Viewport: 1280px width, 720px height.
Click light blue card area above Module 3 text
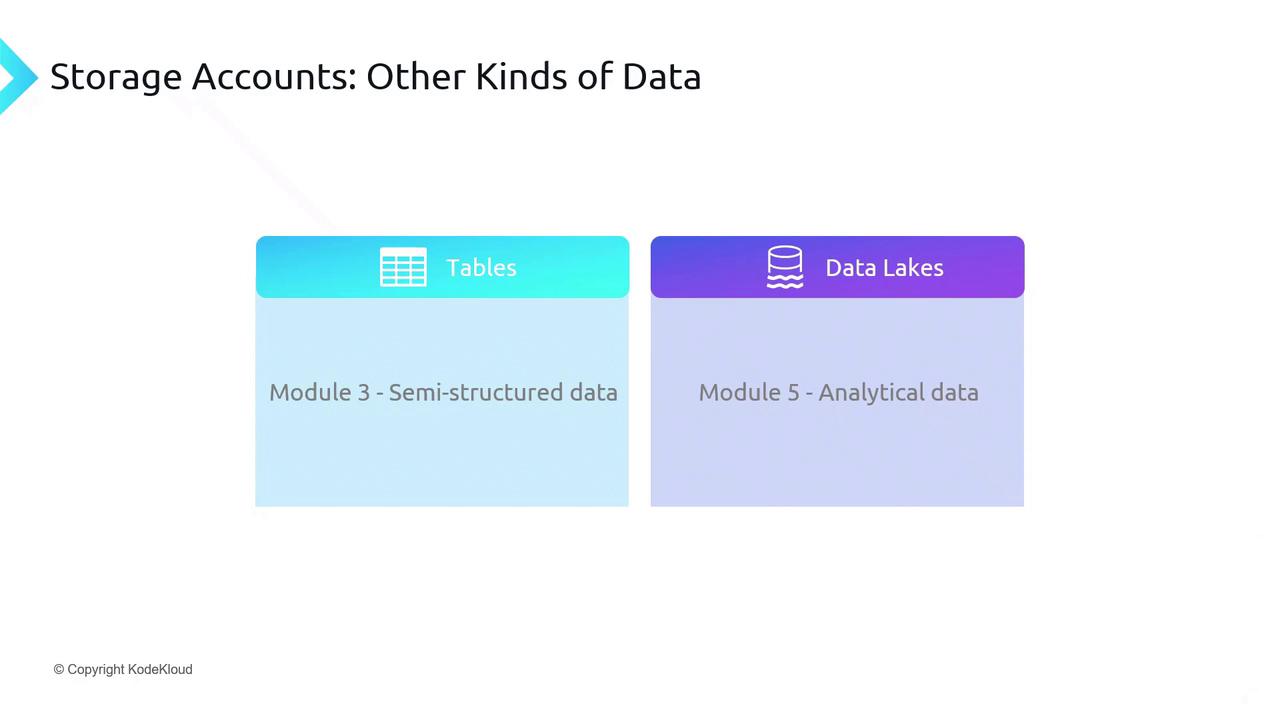point(442,335)
